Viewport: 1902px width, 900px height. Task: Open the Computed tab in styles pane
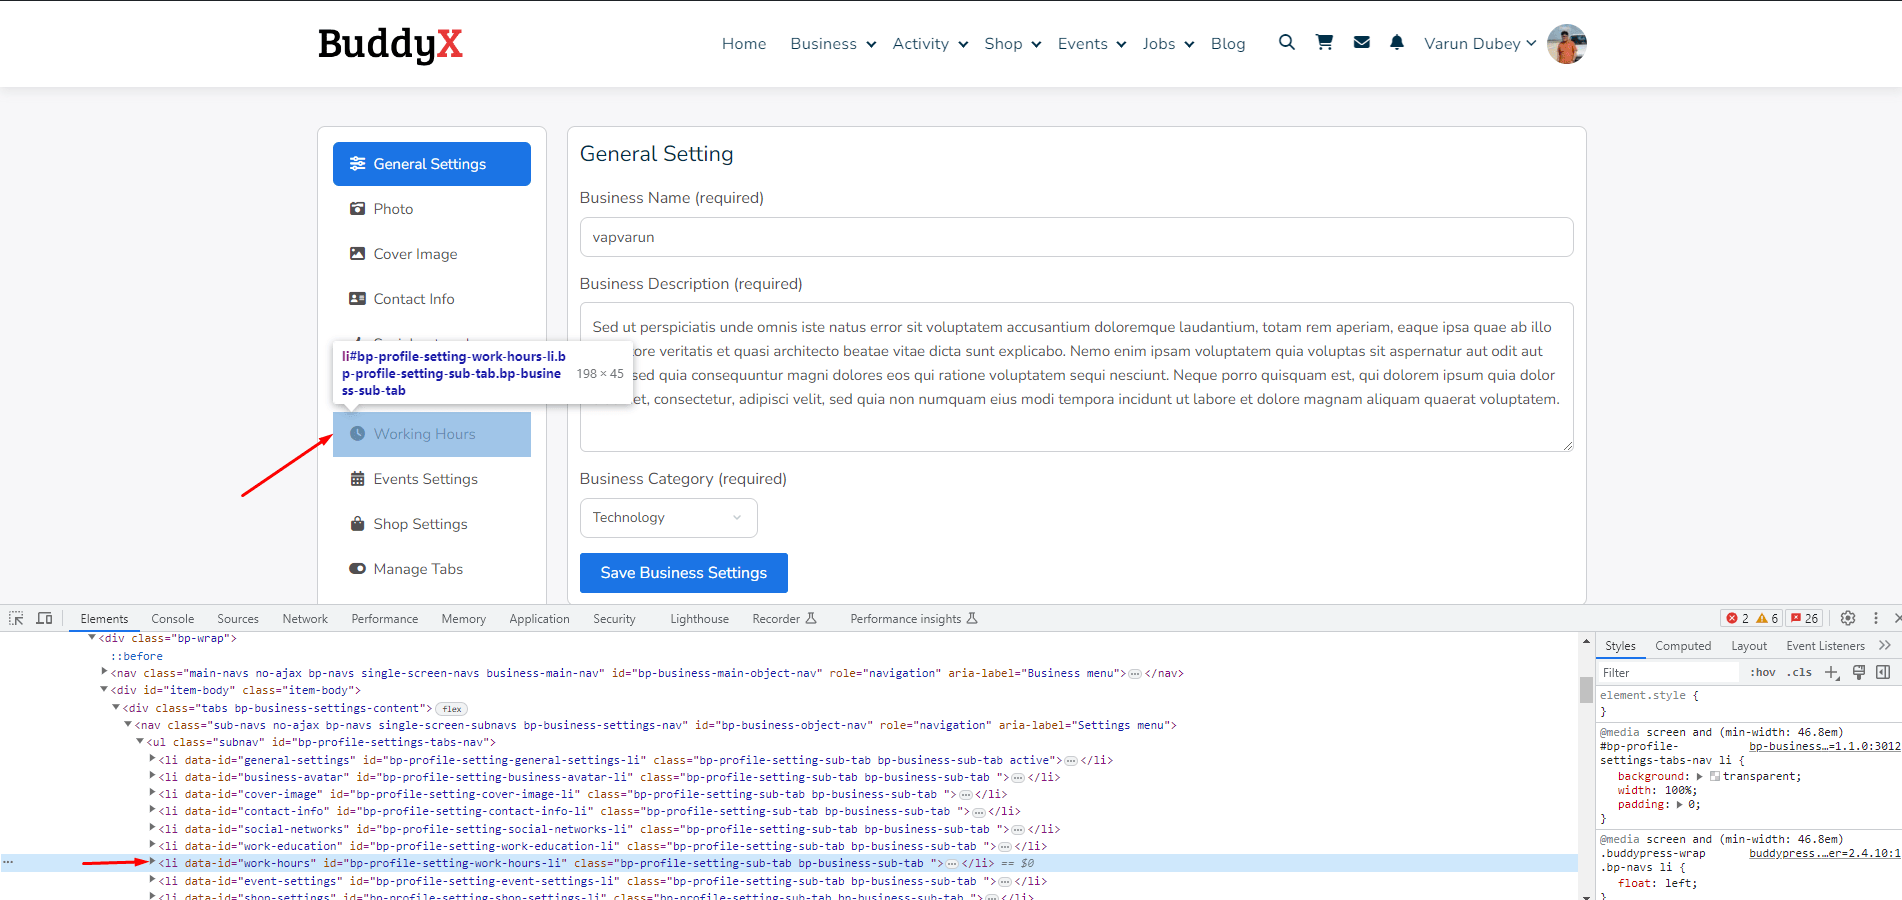(1682, 646)
